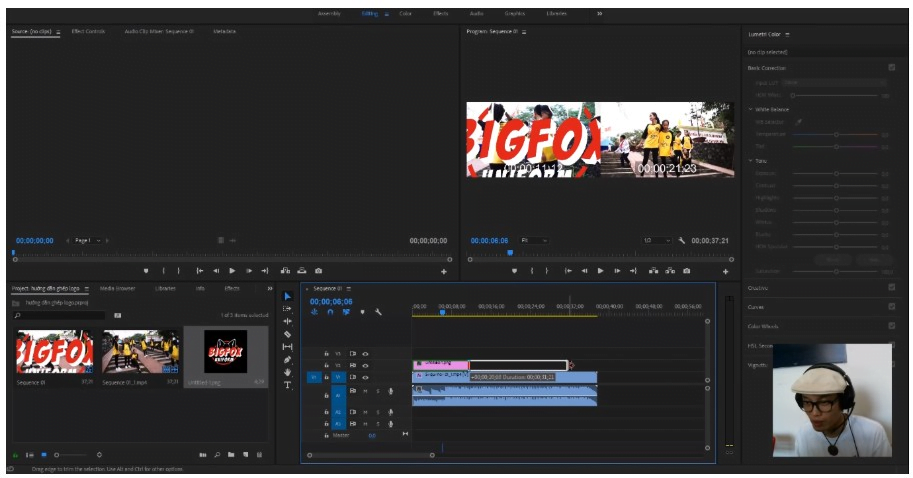This screenshot has height=478, width=913.
Task: Open the Page 1 dropdown in Source monitor
Action: coord(88,240)
